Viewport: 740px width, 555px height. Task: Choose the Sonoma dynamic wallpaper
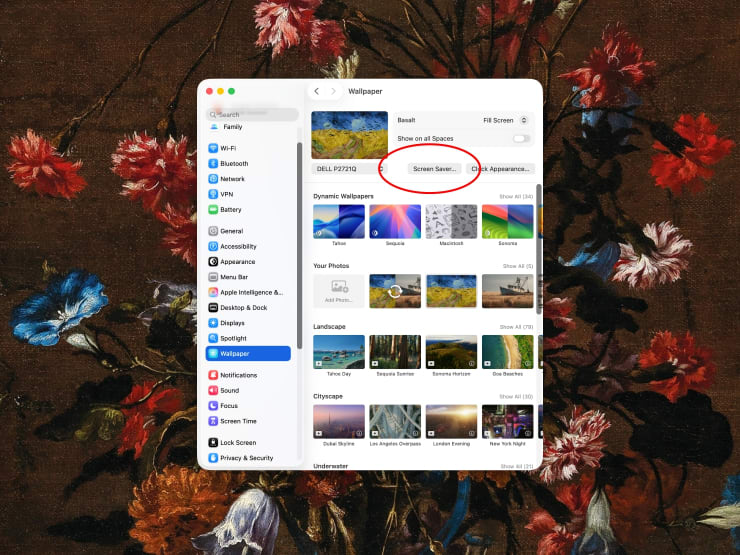507,221
